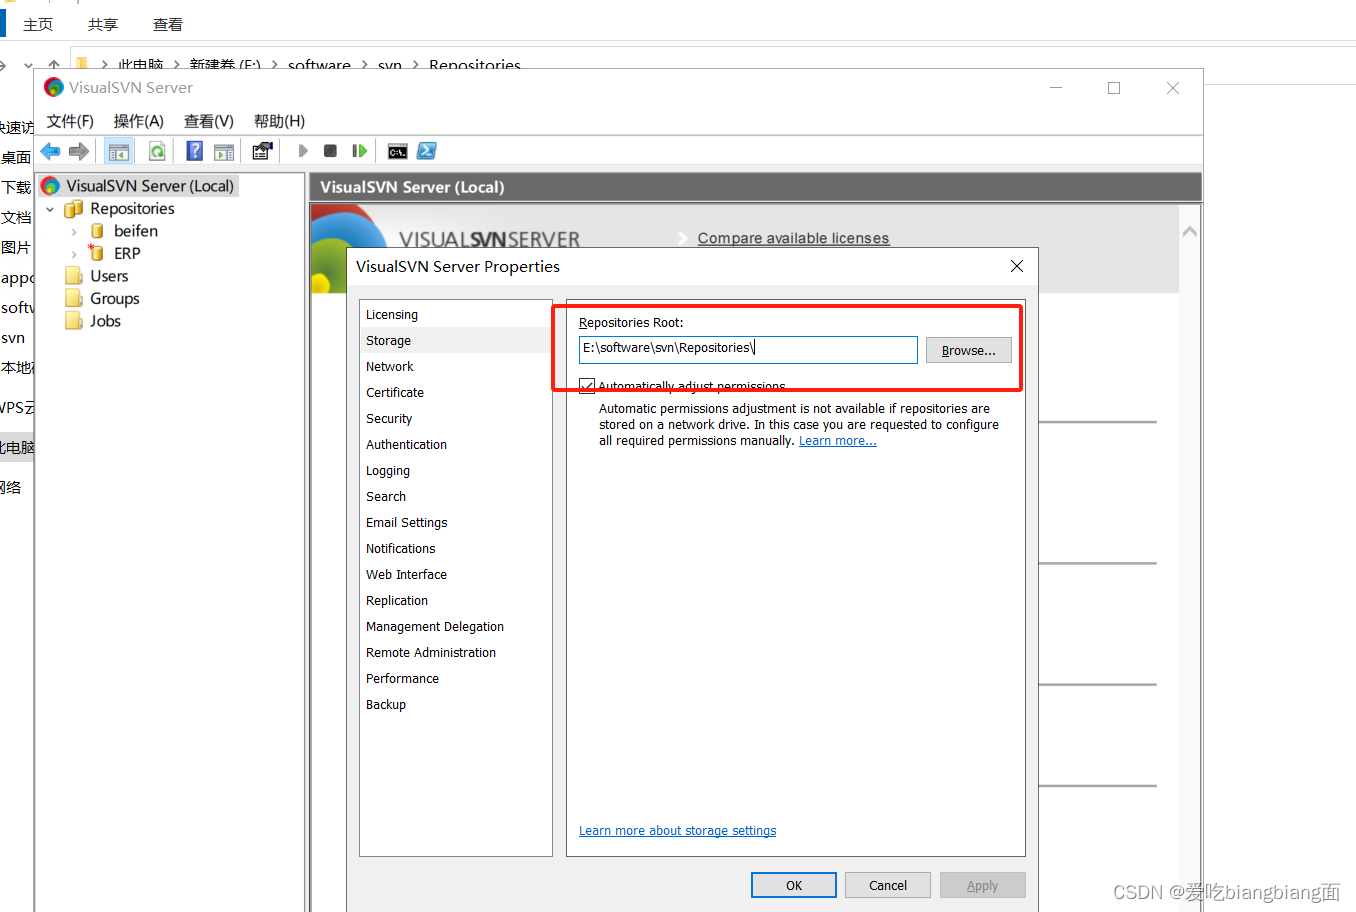1356x912 pixels.
Task: Click the Forward arrow toolbar icon
Action: pyautogui.click(x=79, y=151)
